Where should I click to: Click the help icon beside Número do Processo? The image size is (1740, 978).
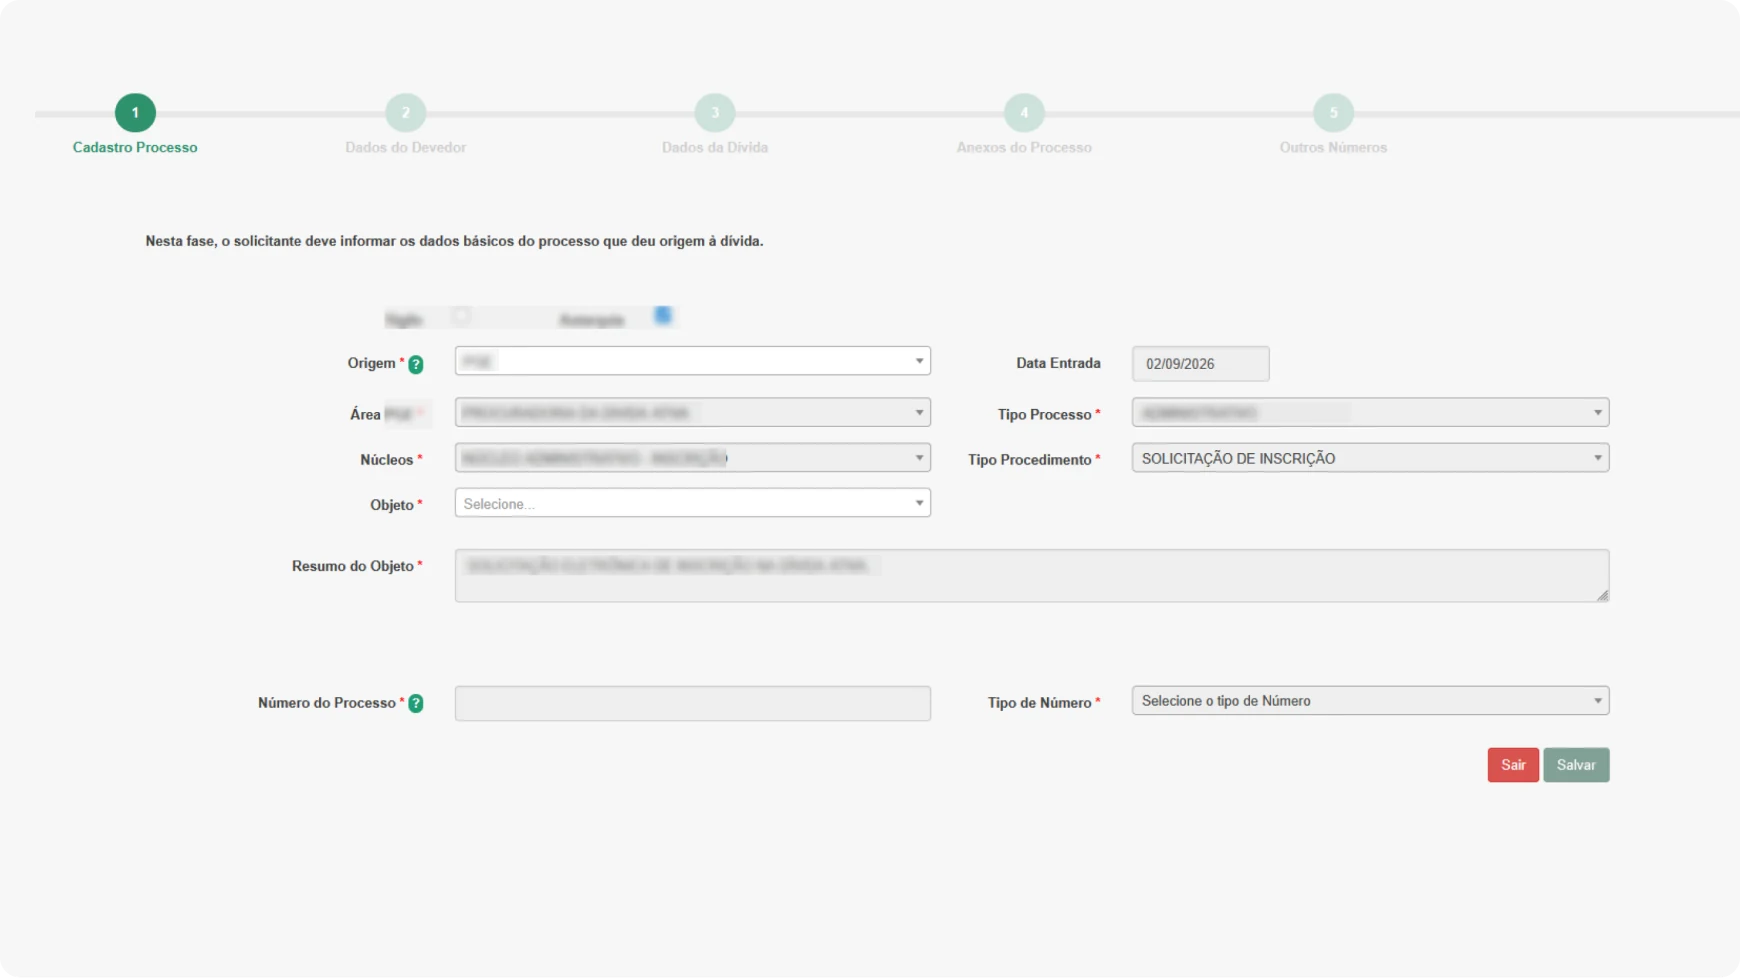[416, 704]
